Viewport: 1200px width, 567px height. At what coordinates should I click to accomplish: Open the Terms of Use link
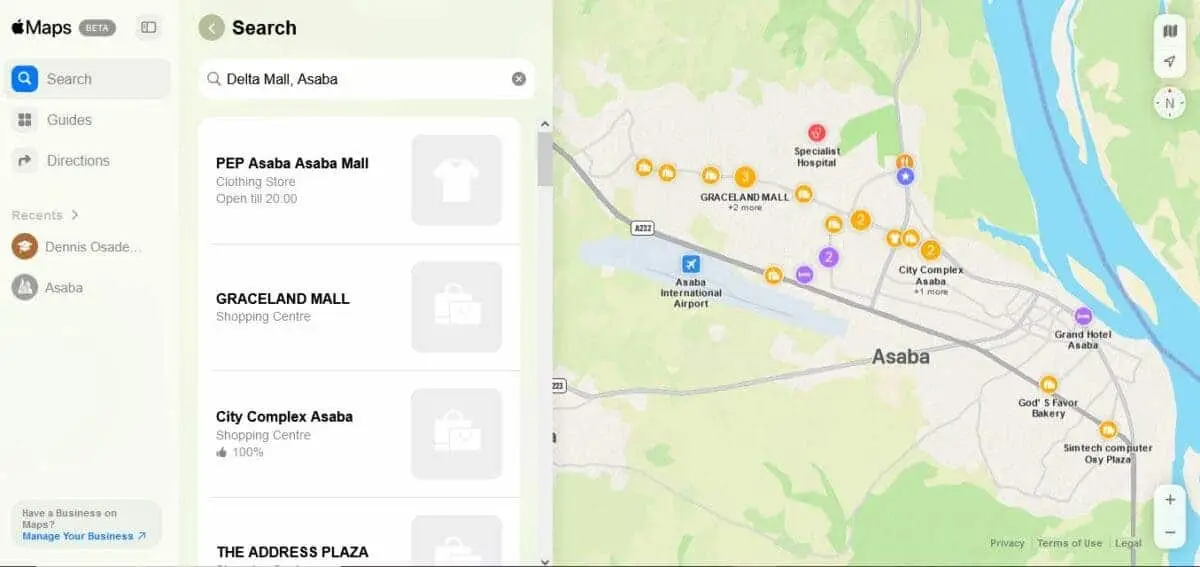(1069, 543)
